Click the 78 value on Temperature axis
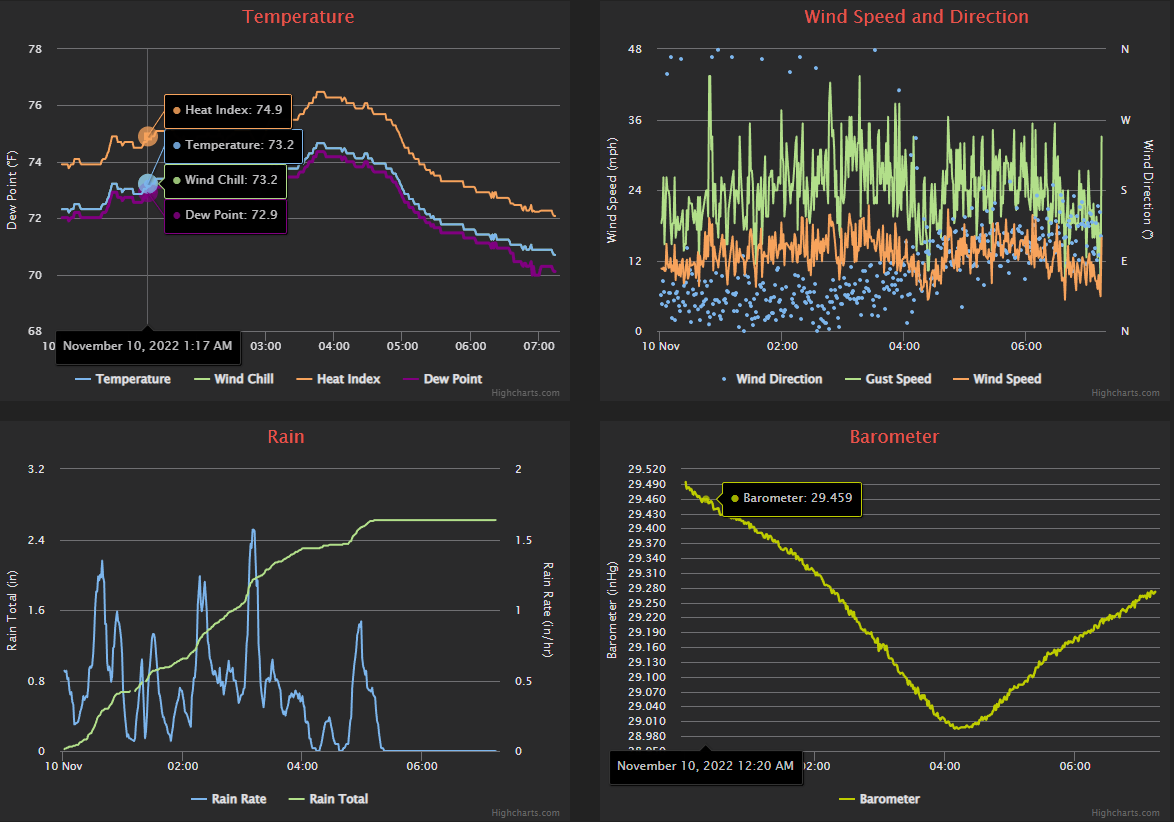 [35, 49]
